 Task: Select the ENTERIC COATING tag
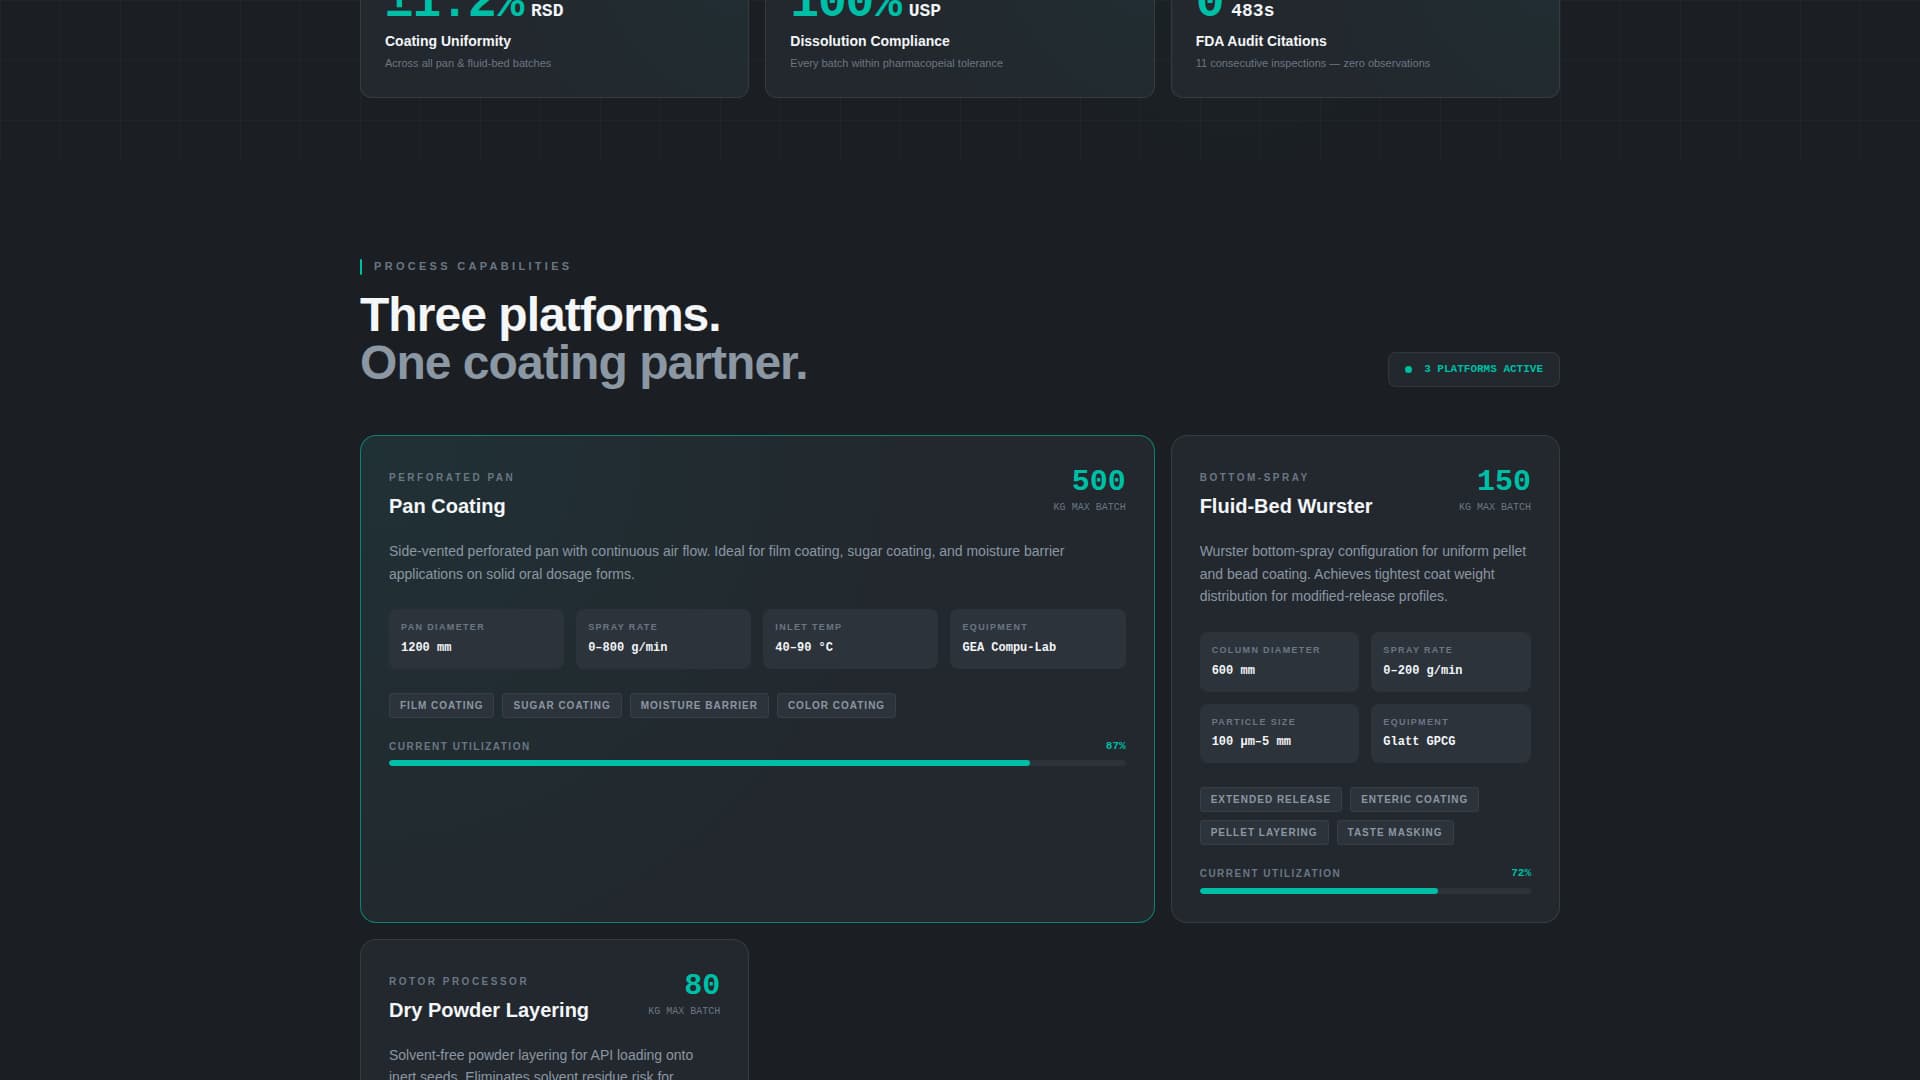(1414, 799)
